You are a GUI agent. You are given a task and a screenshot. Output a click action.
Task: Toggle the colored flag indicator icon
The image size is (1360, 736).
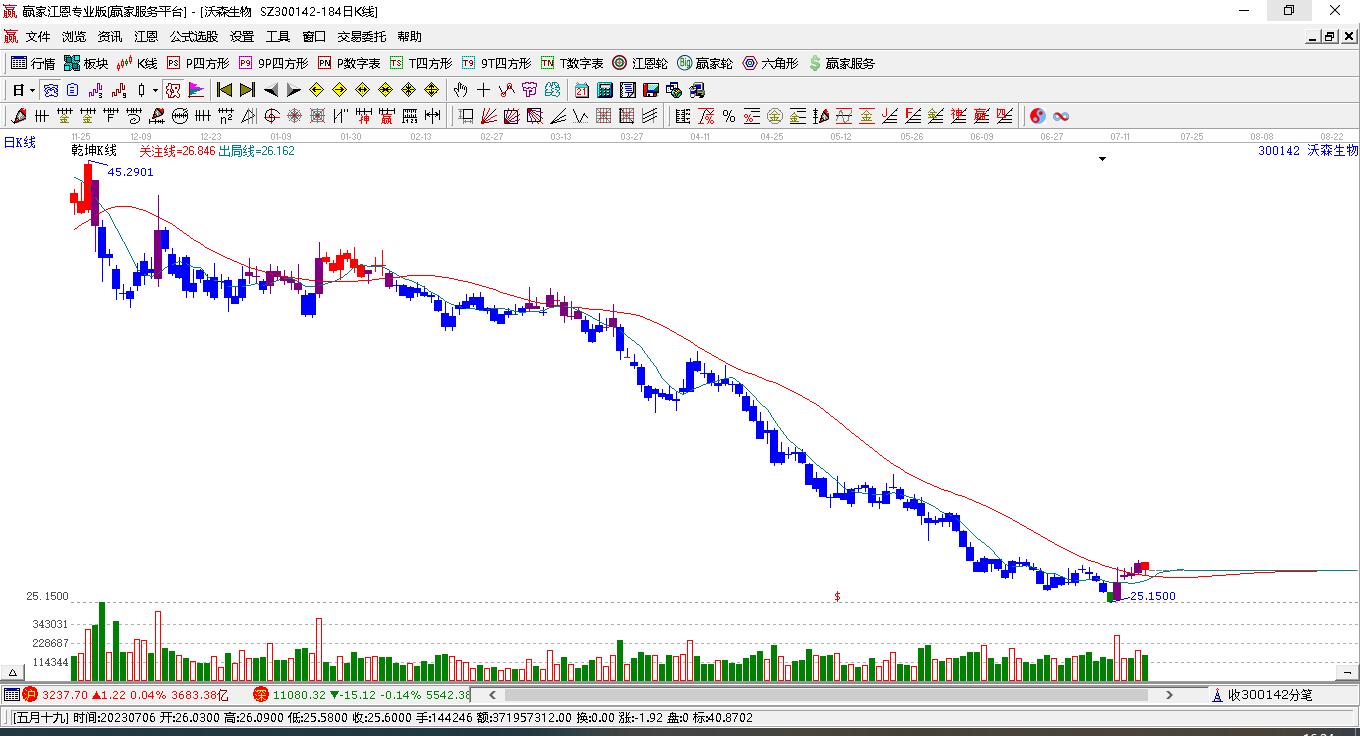[196, 90]
